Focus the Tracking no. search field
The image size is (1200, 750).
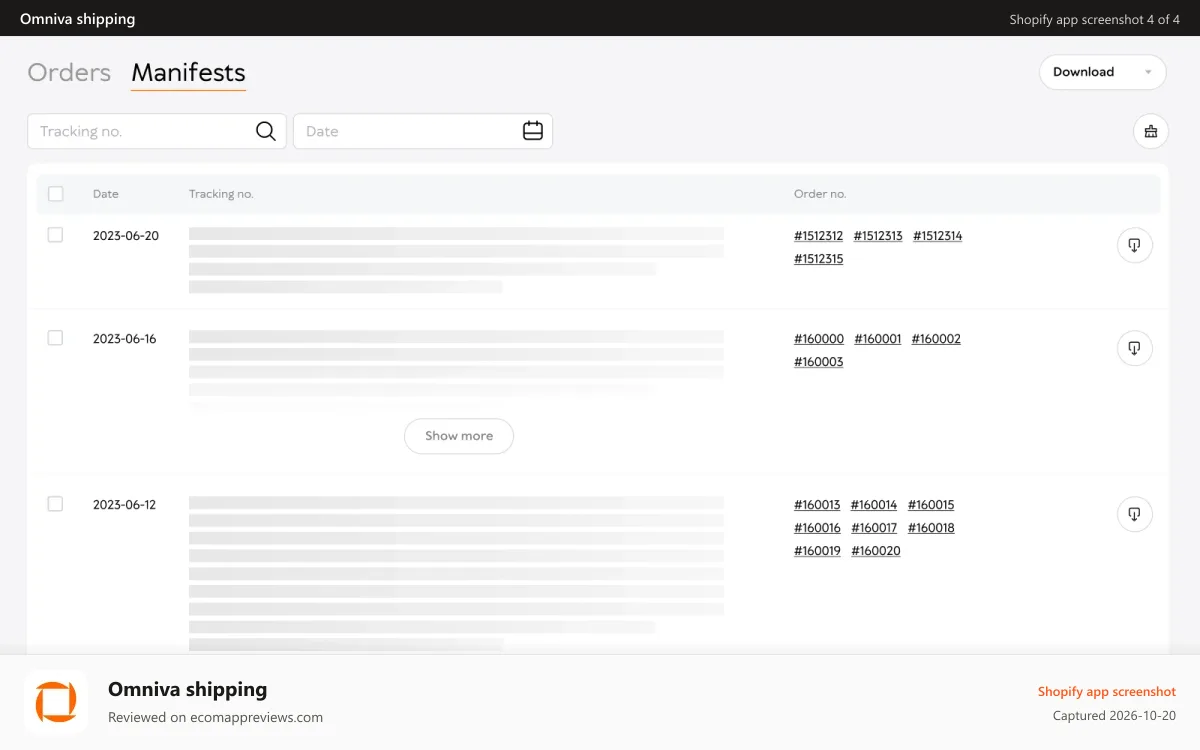click(157, 131)
